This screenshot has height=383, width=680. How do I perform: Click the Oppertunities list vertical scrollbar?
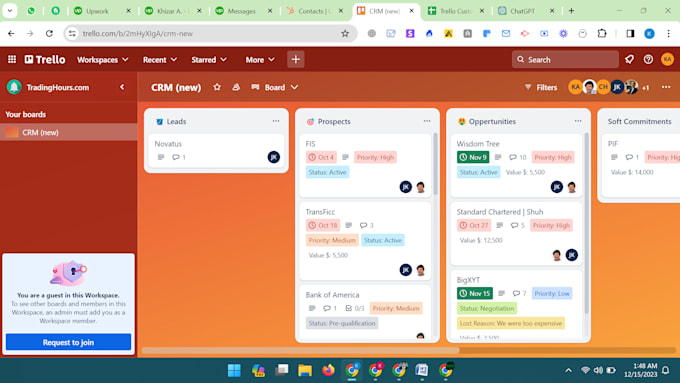click(587, 223)
